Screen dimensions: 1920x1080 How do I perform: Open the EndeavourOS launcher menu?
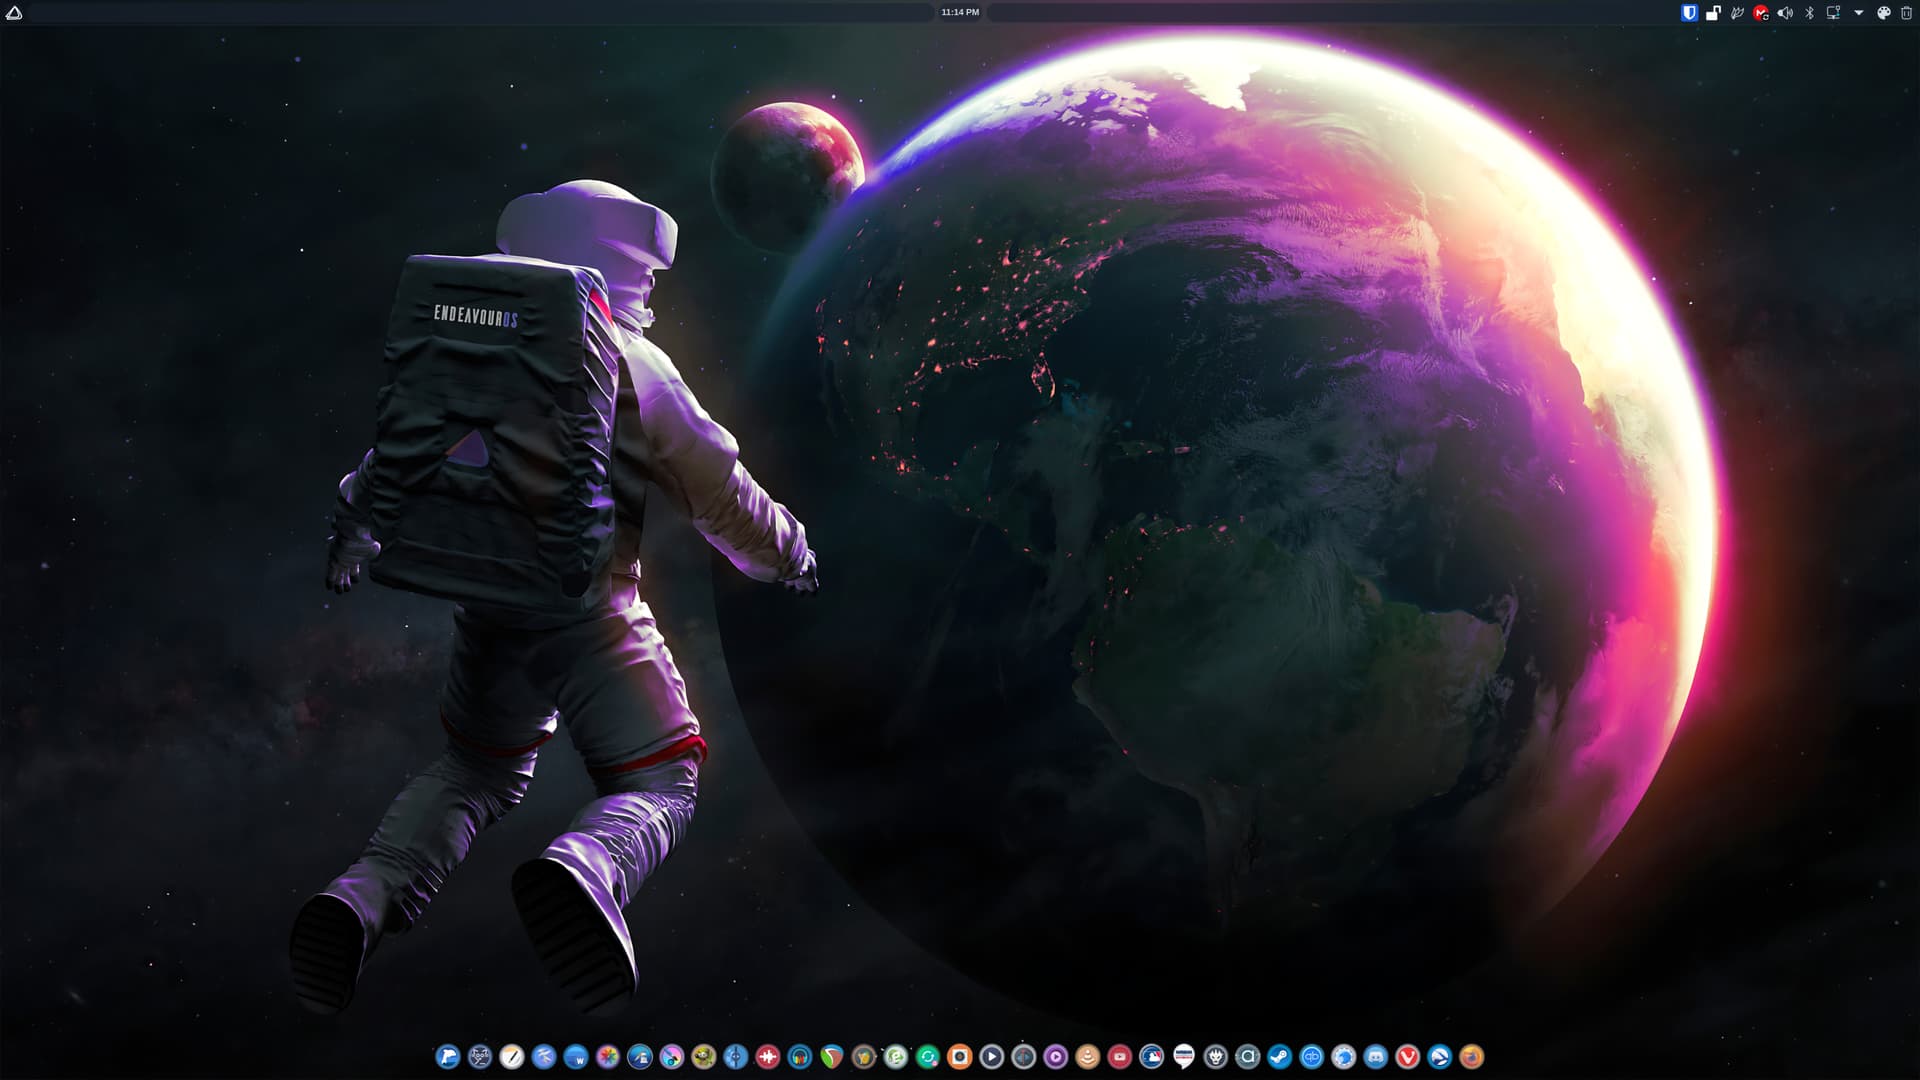coord(14,13)
